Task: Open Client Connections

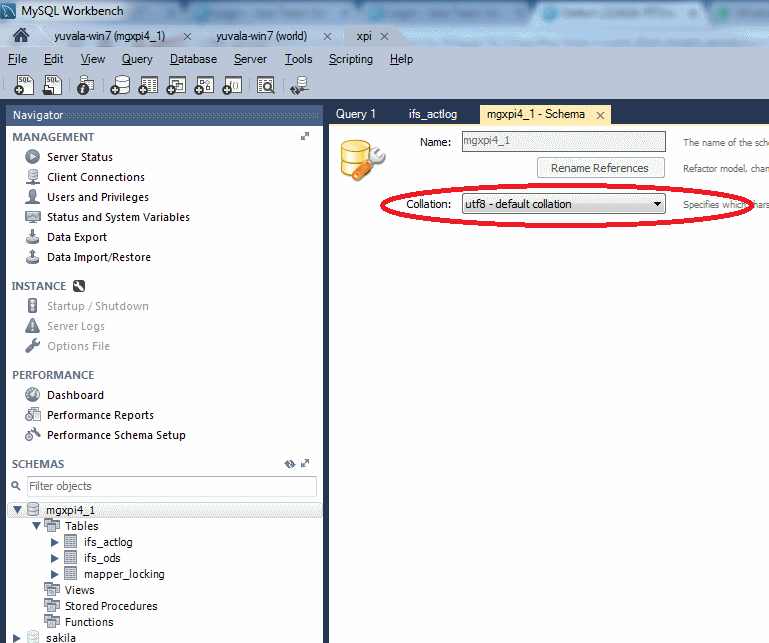Action: point(96,177)
